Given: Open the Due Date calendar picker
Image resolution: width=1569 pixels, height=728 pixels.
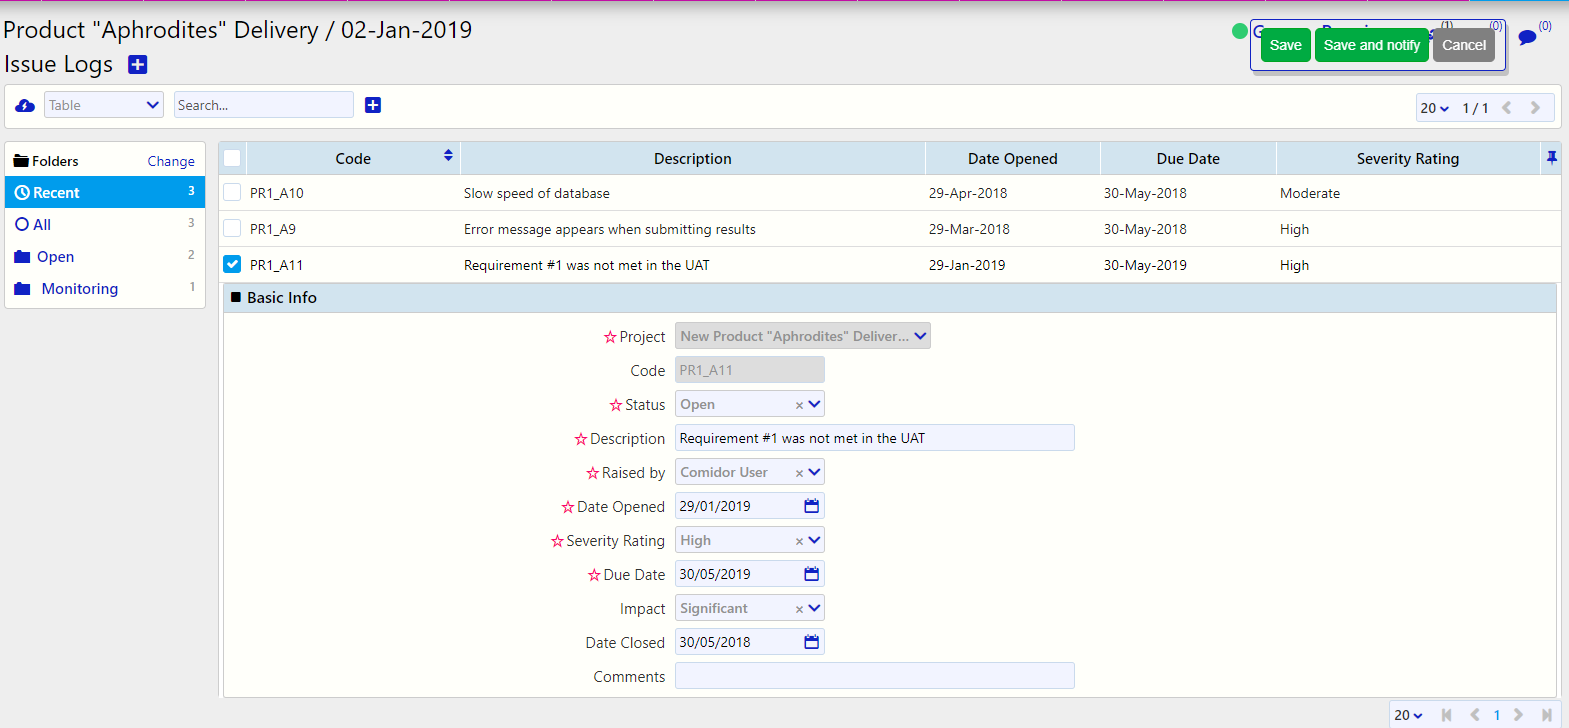Looking at the screenshot, I should (x=811, y=574).
